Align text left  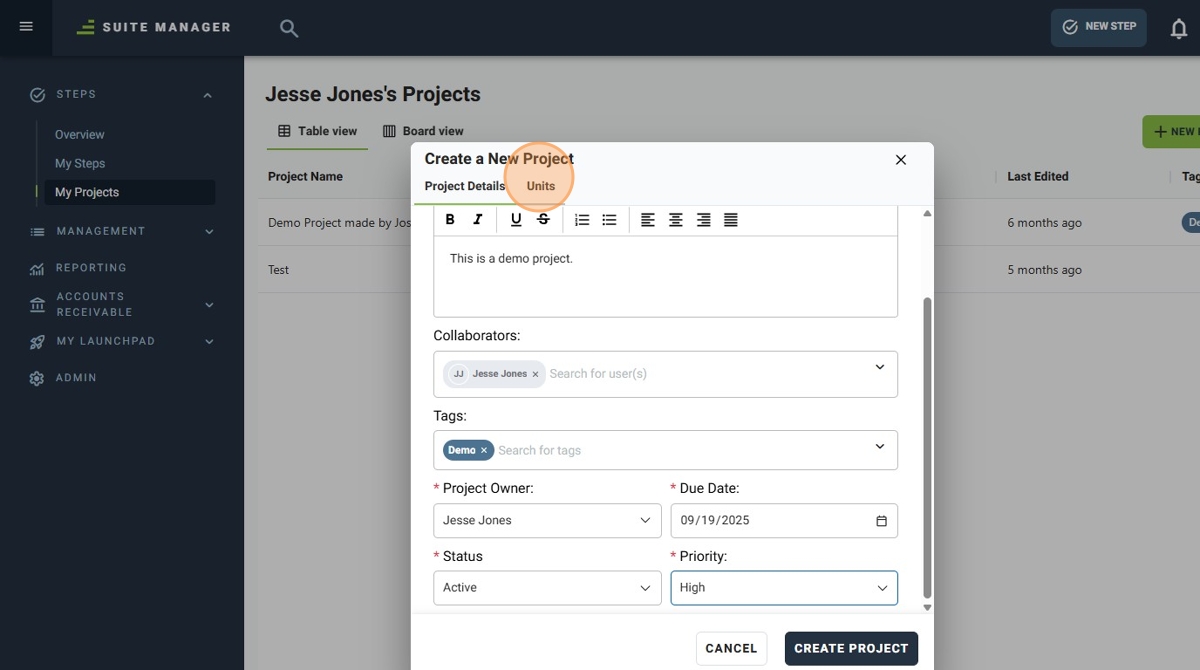pos(648,220)
